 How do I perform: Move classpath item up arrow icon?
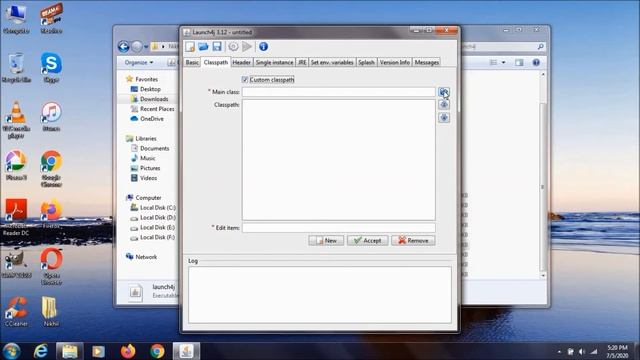point(444,105)
